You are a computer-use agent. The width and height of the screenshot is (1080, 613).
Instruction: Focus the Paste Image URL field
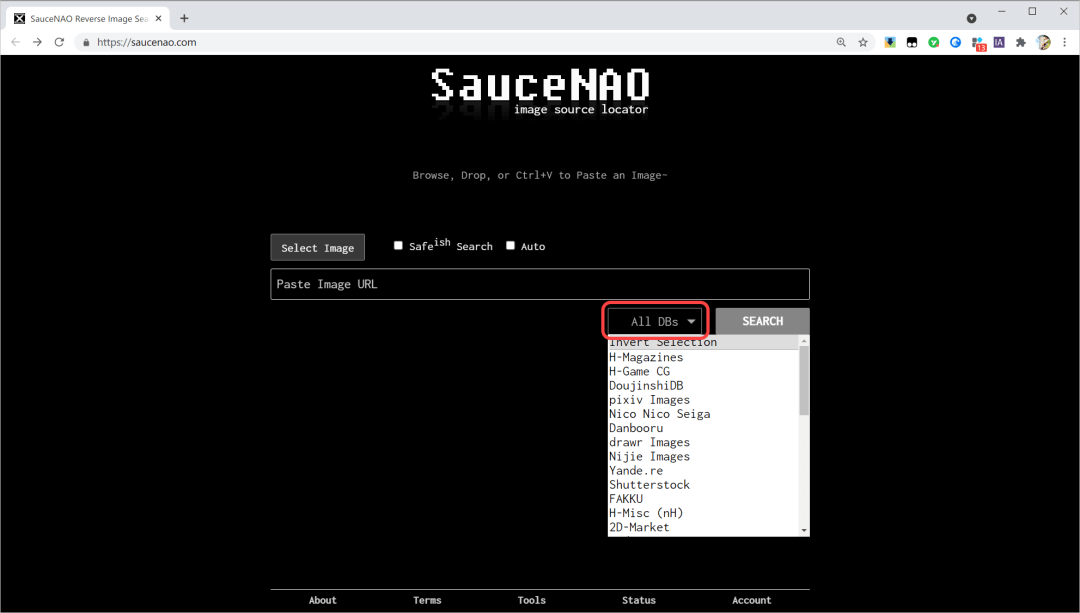pyautogui.click(x=540, y=284)
